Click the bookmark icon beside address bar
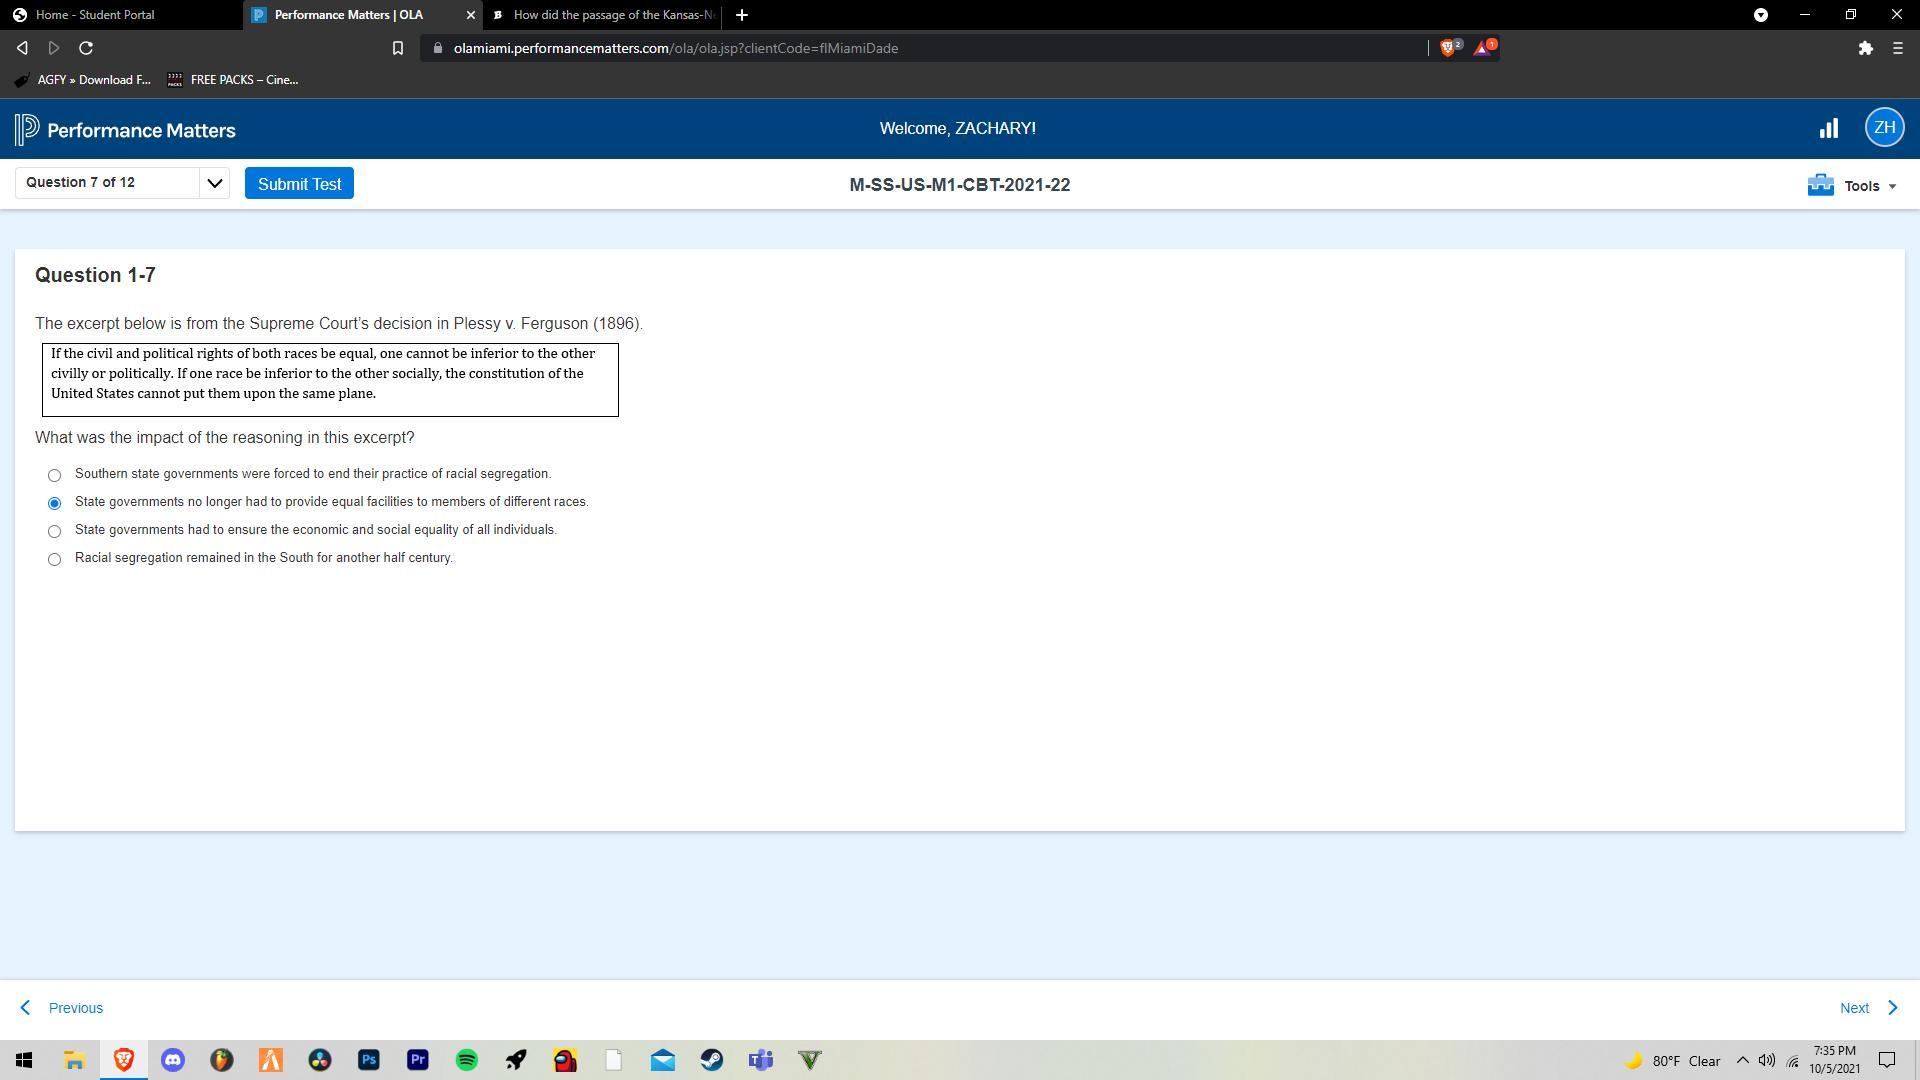Viewport: 1920px width, 1080px height. [x=397, y=48]
